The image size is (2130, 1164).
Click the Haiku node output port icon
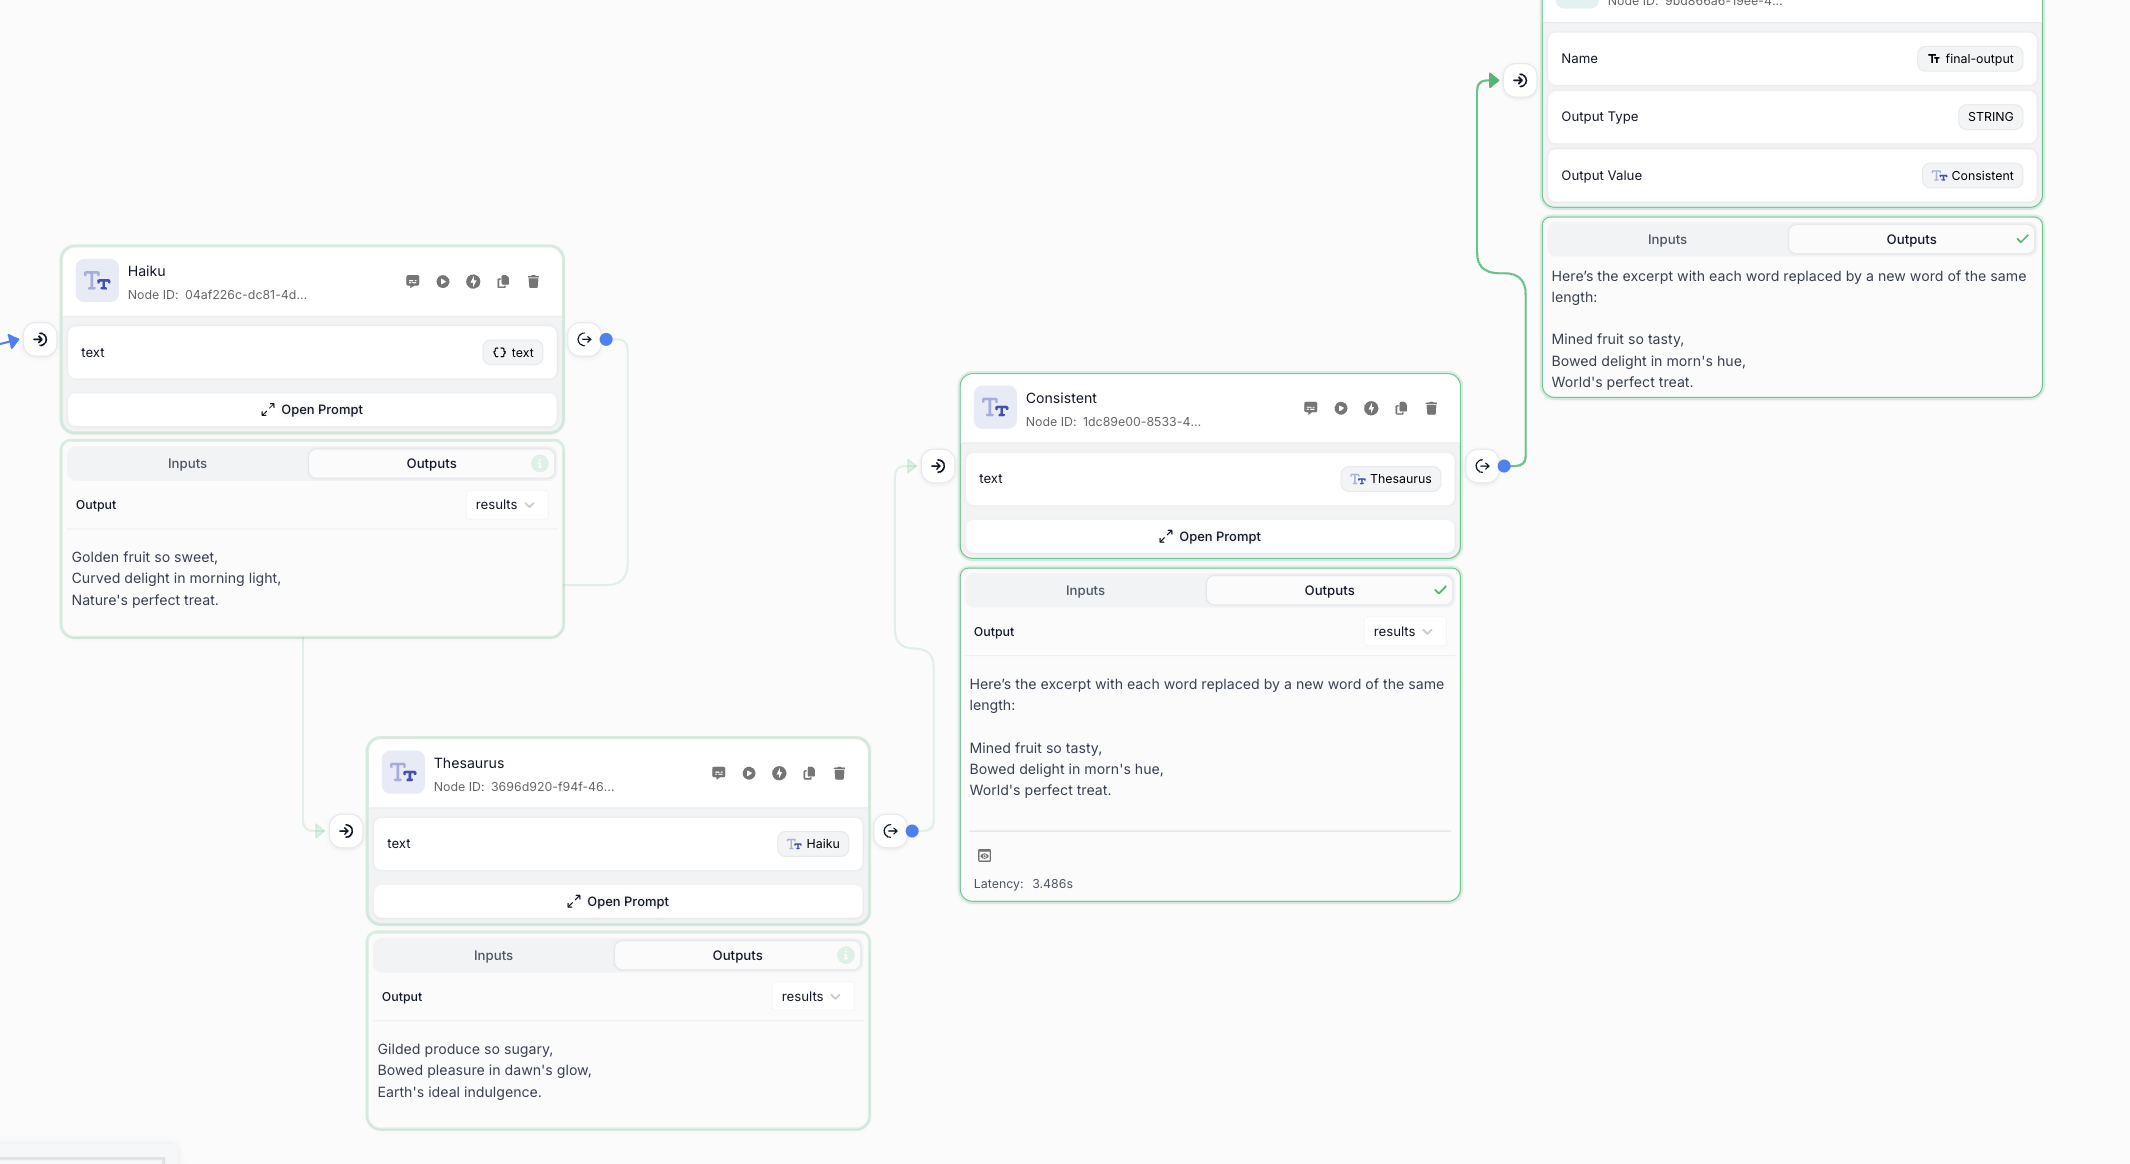click(584, 340)
